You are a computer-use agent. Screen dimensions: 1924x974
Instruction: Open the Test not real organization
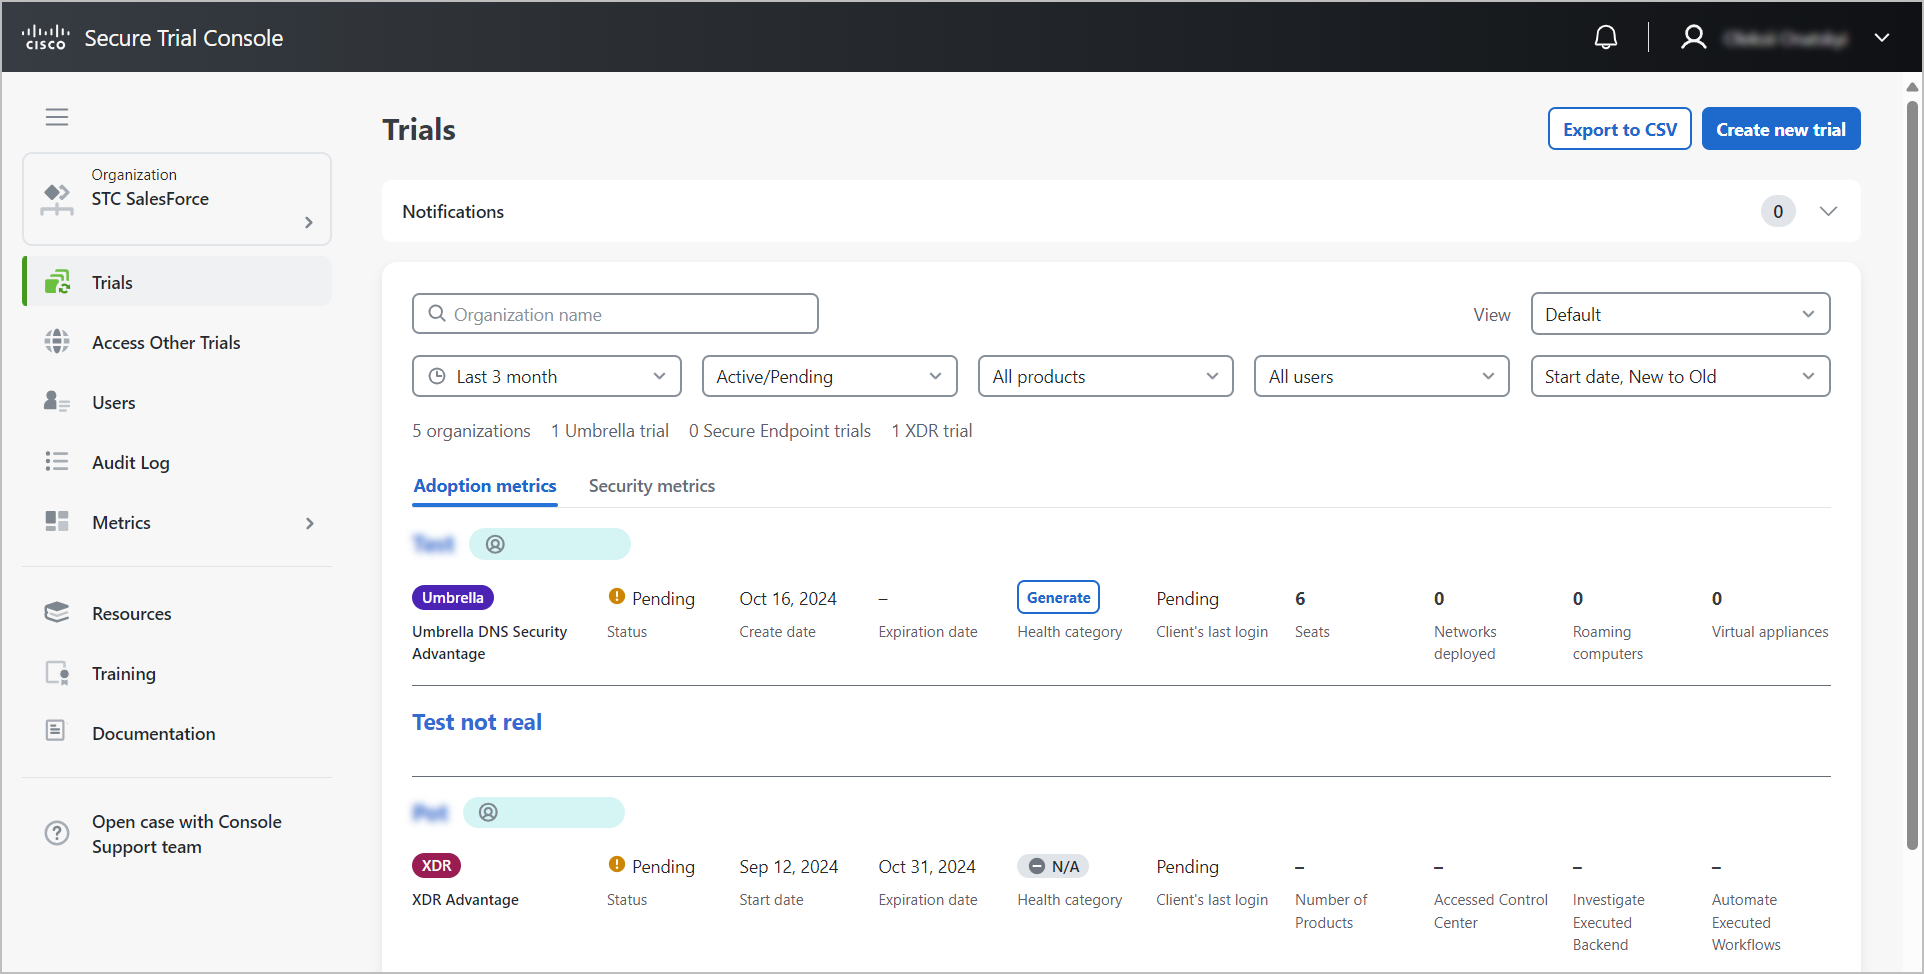(477, 722)
